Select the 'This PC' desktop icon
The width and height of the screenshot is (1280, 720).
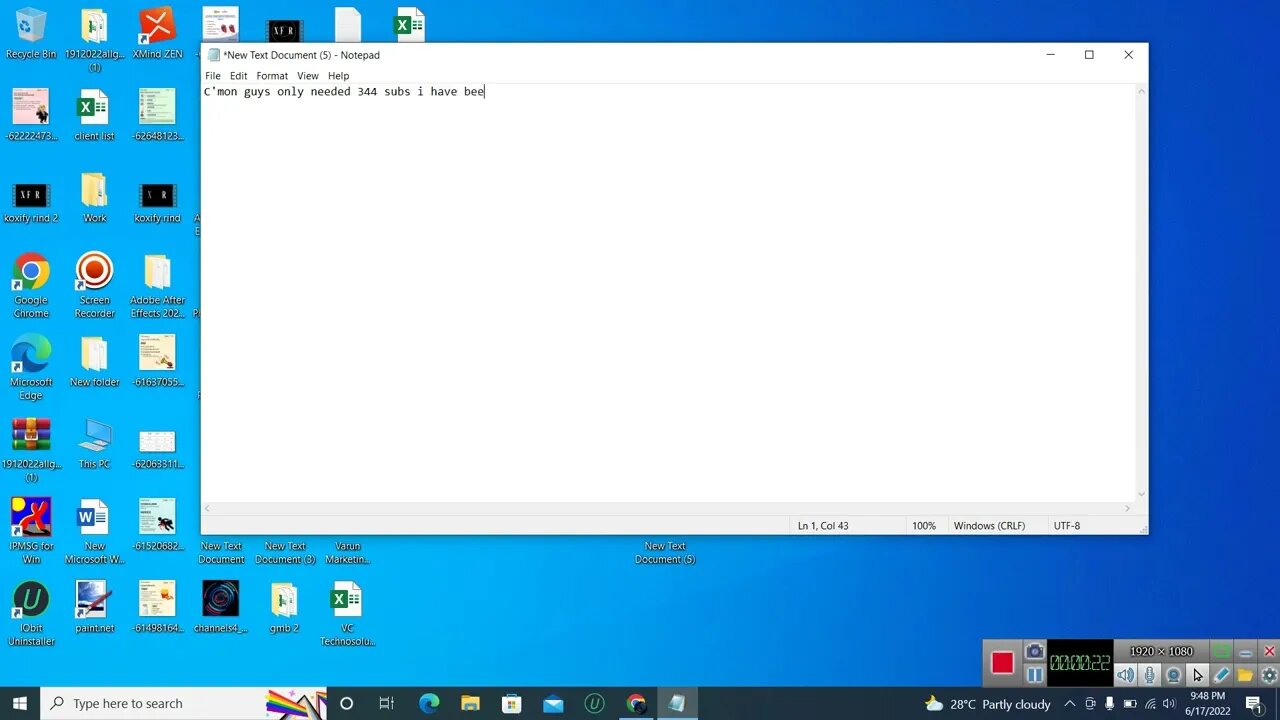pyautogui.click(x=94, y=444)
